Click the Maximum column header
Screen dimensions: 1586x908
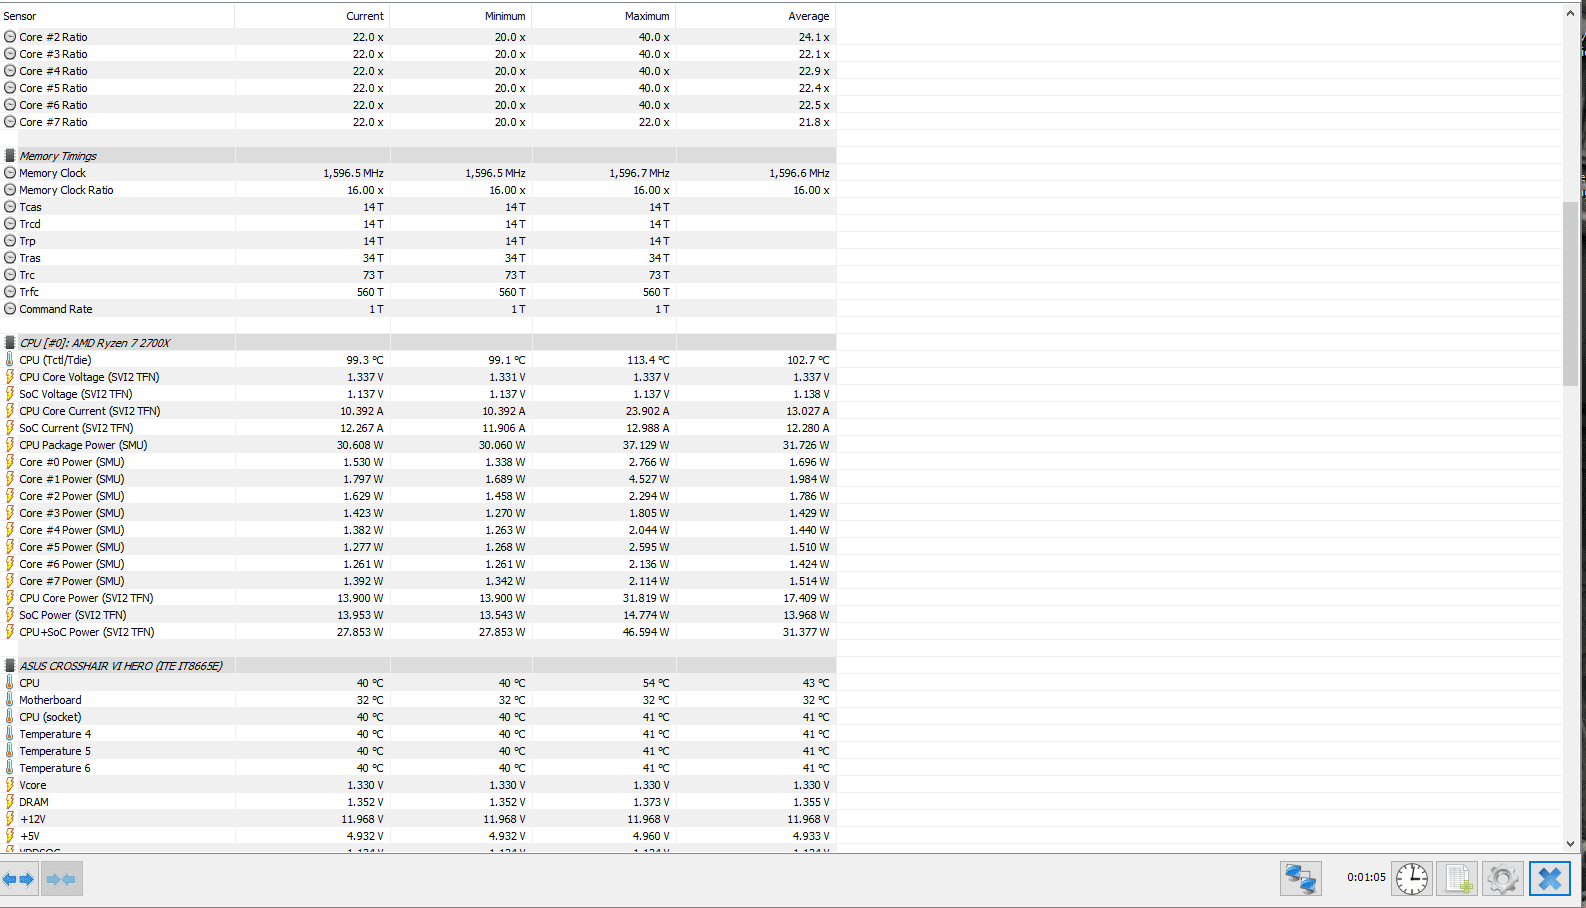pyautogui.click(x=604, y=16)
